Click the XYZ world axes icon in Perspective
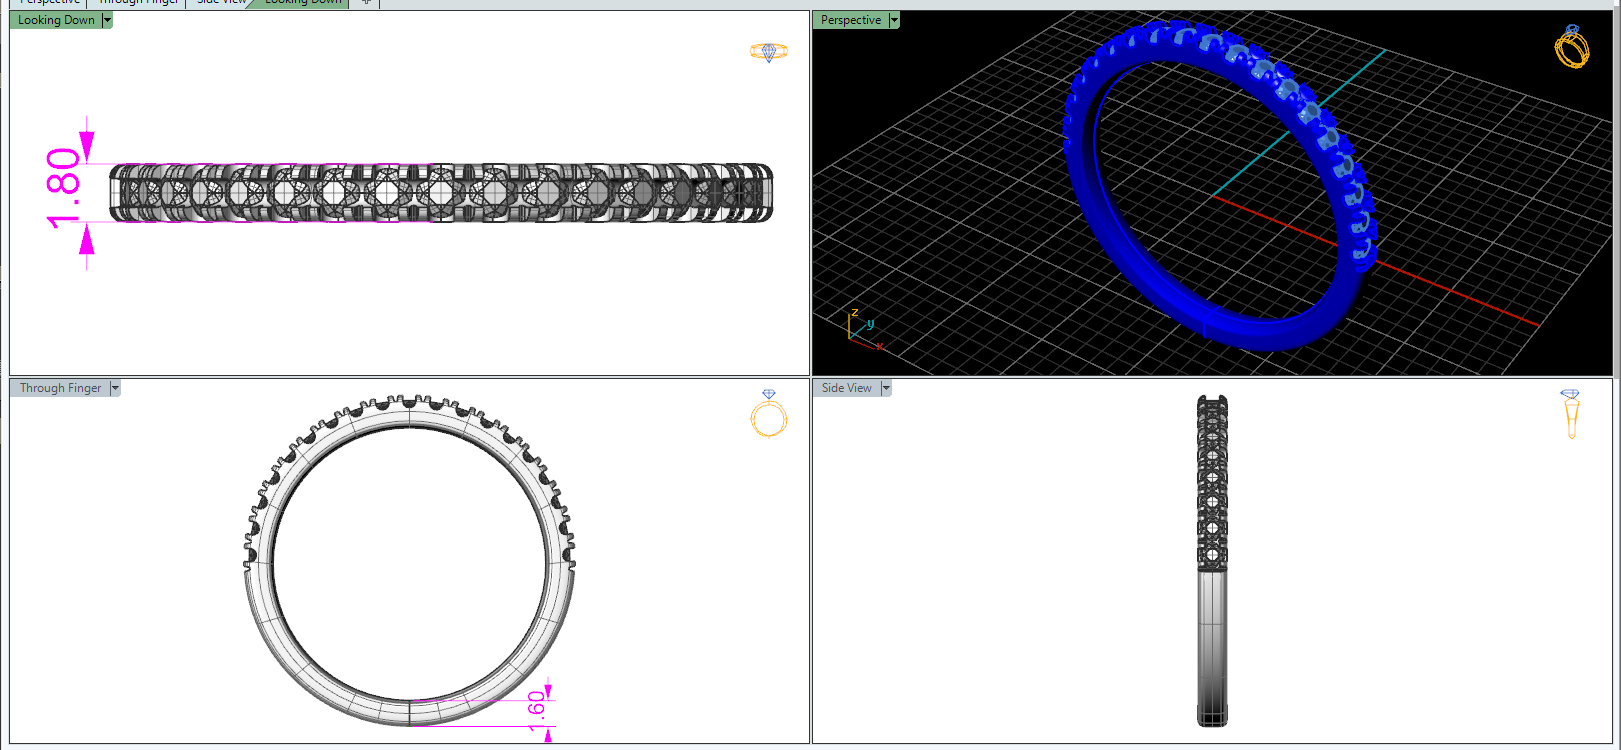Screen dimensions: 1621x750 [x=864, y=328]
